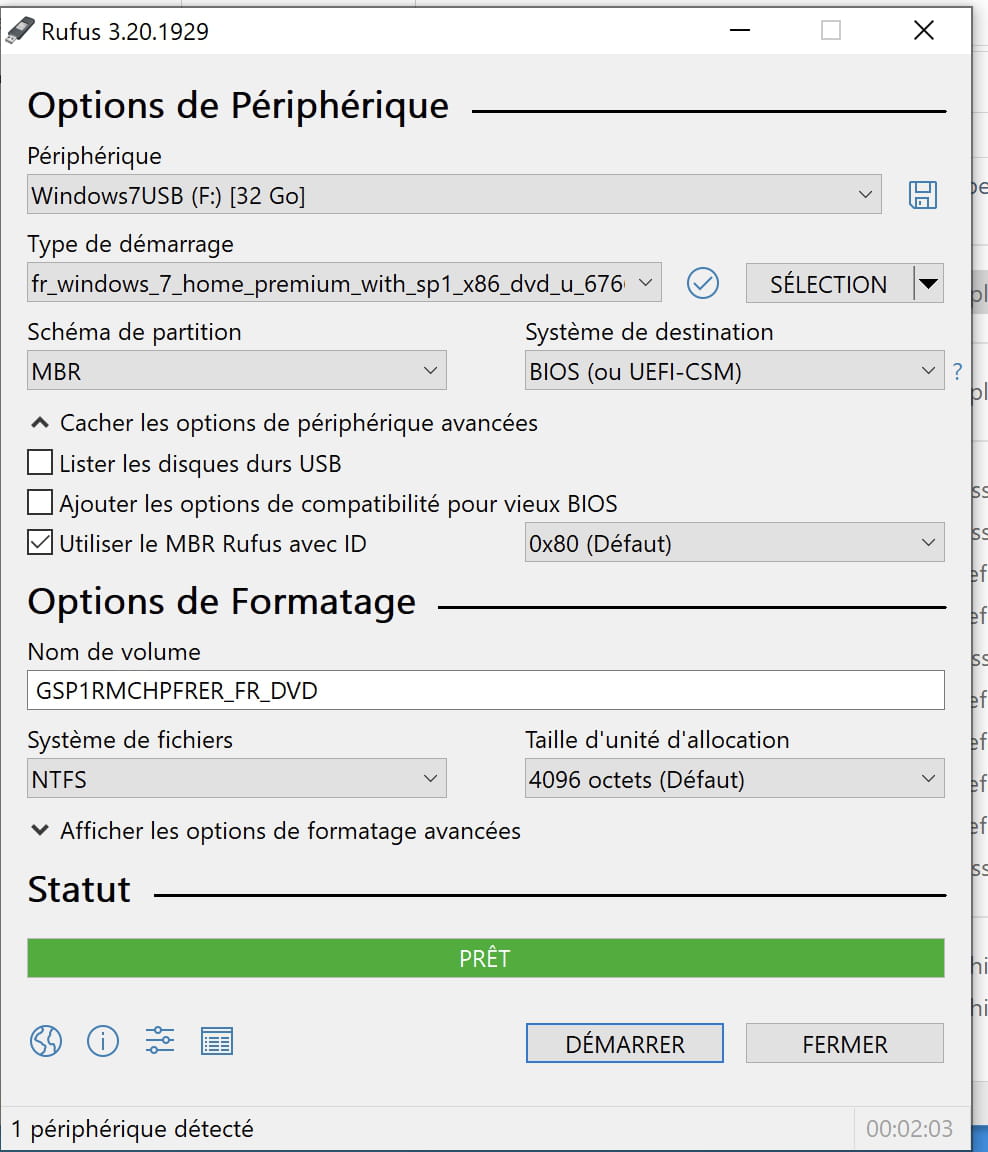This screenshot has height=1152, width=988.
Task: Click the DÉMARRER button
Action: [624, 1044]
